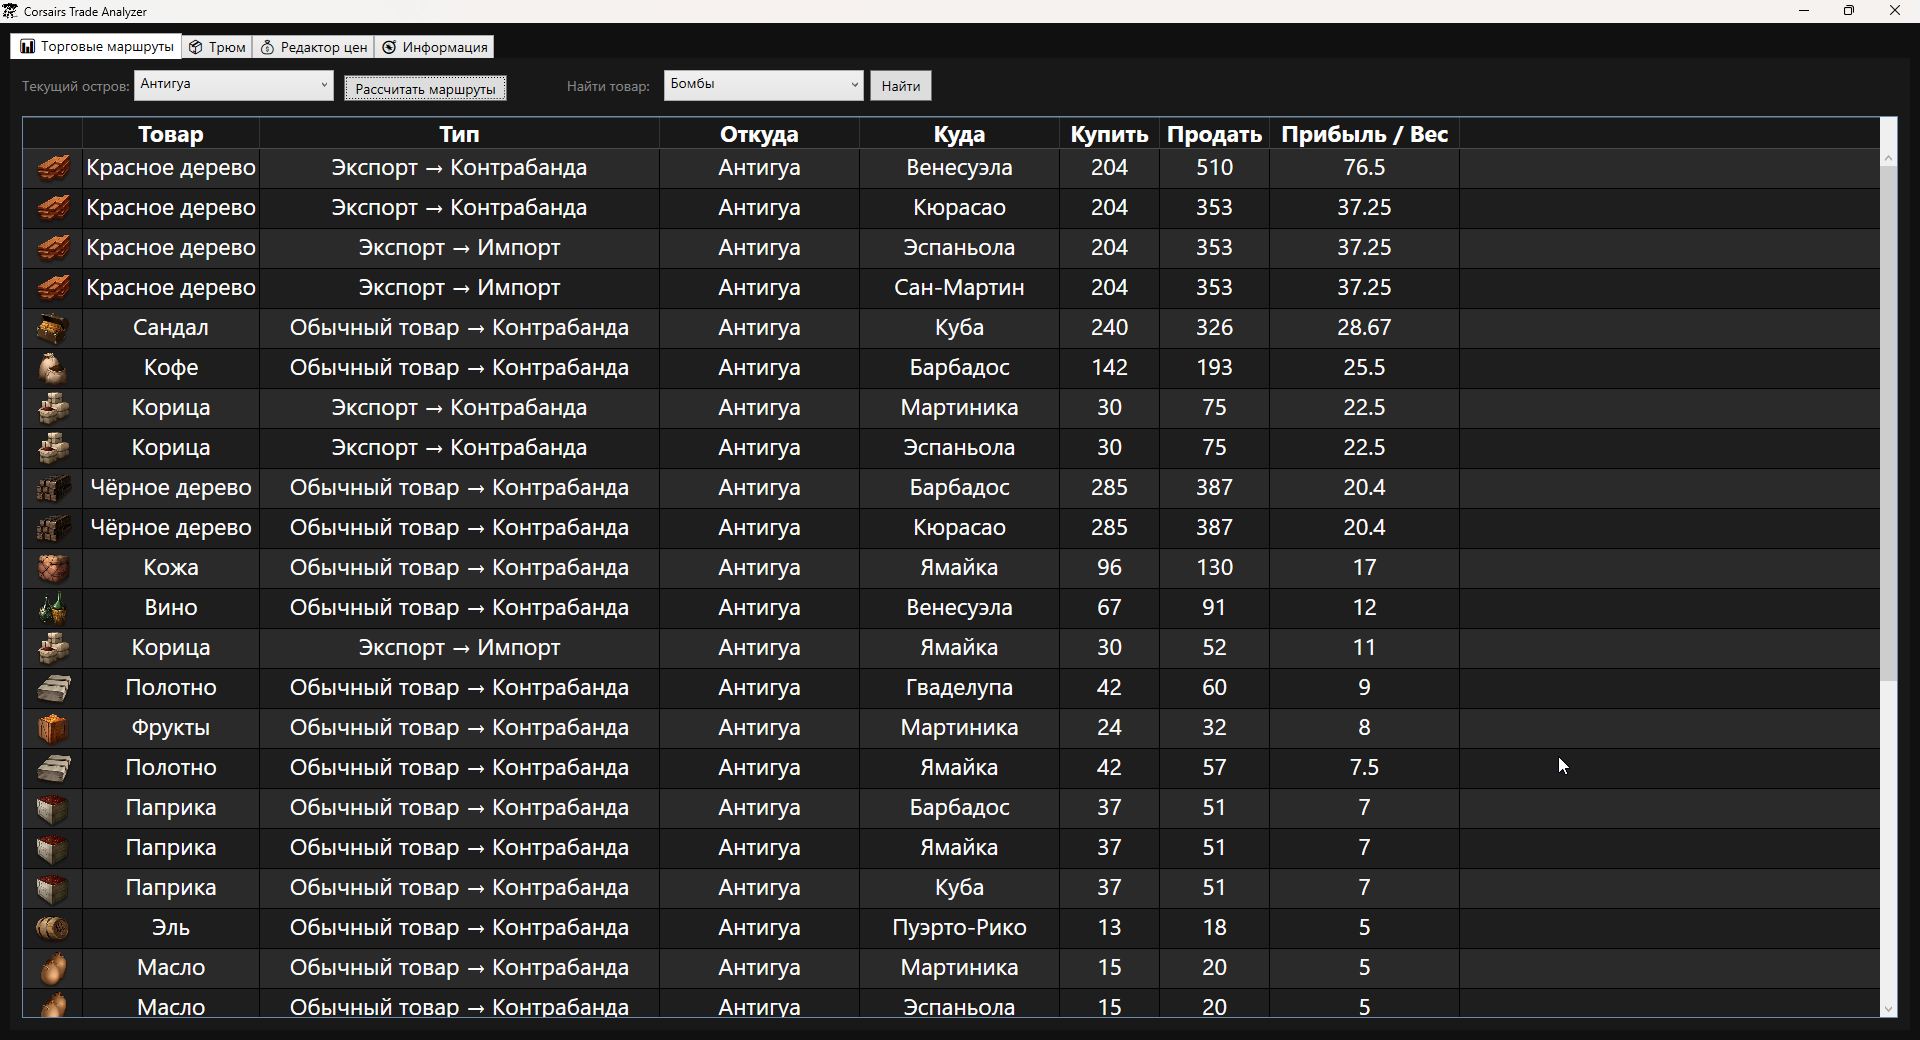Image resolution: width=1920 pixels, height=1040 pixels.
Task: Click the Кожа goods name cell
Action: point(171,568)
